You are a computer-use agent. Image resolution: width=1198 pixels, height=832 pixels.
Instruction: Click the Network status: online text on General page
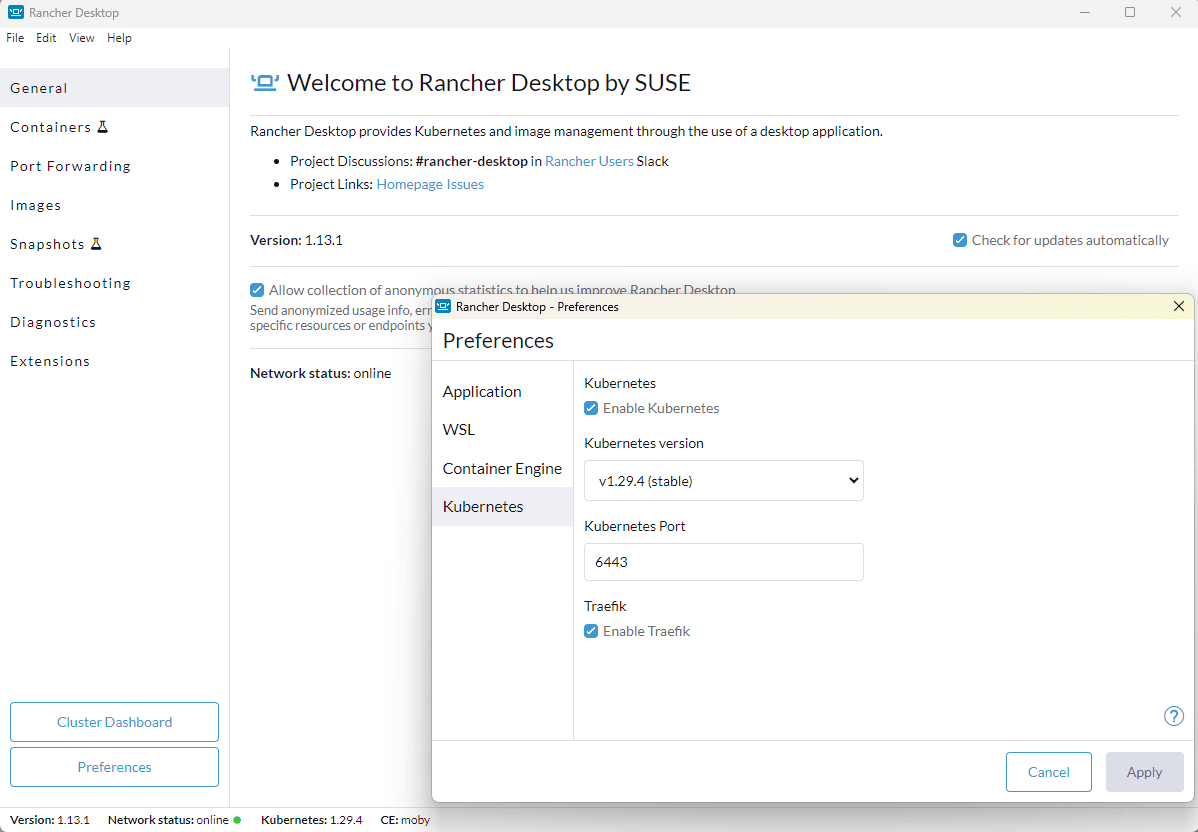[x=321, y=373]
